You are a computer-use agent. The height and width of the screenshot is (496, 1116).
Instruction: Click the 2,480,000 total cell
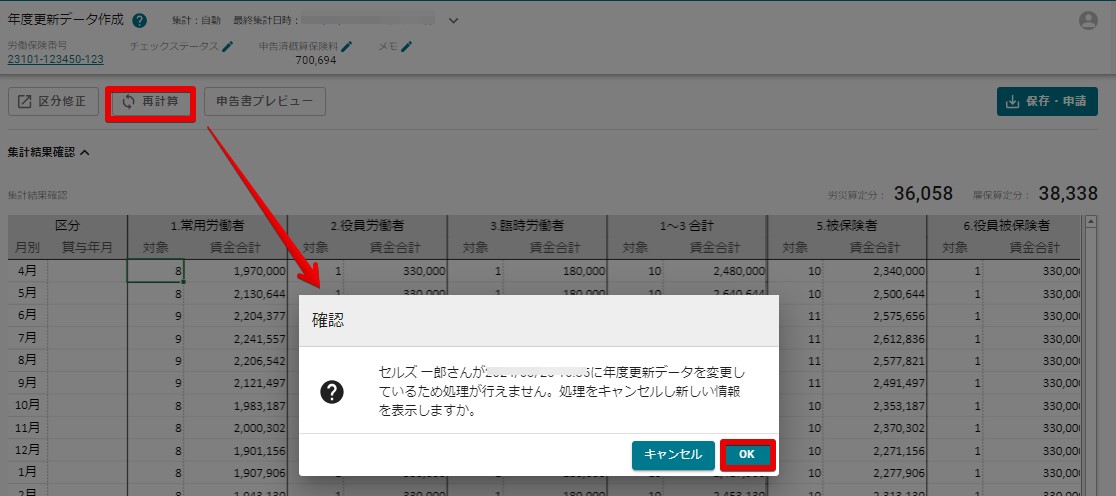point(716,271)
